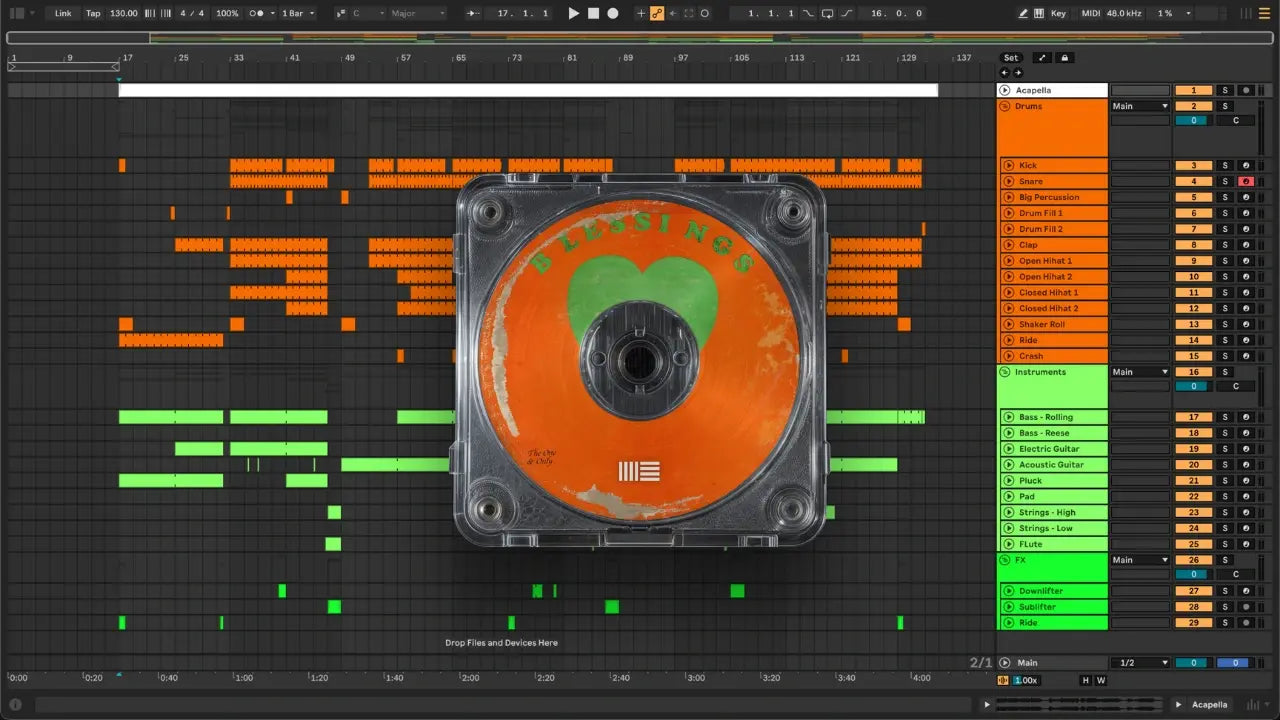Screen dimensions: 1280x720
Task: Click the Tap tempo button
Action: click(x=93, y=13)
